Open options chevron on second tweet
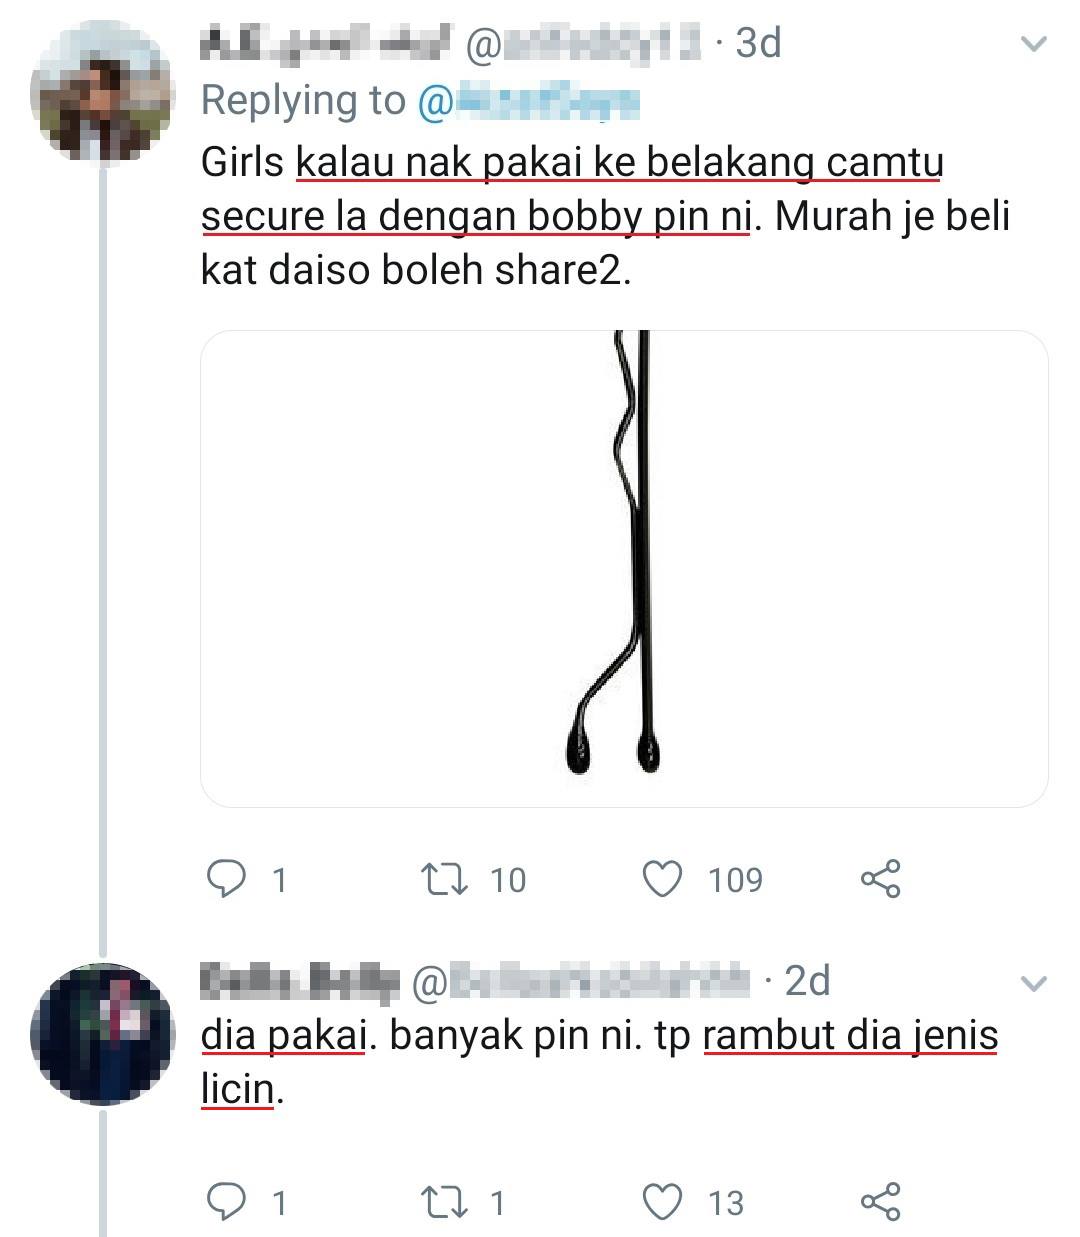The height and width of the screenshot is (1237, 1080). click(1032, 983)
